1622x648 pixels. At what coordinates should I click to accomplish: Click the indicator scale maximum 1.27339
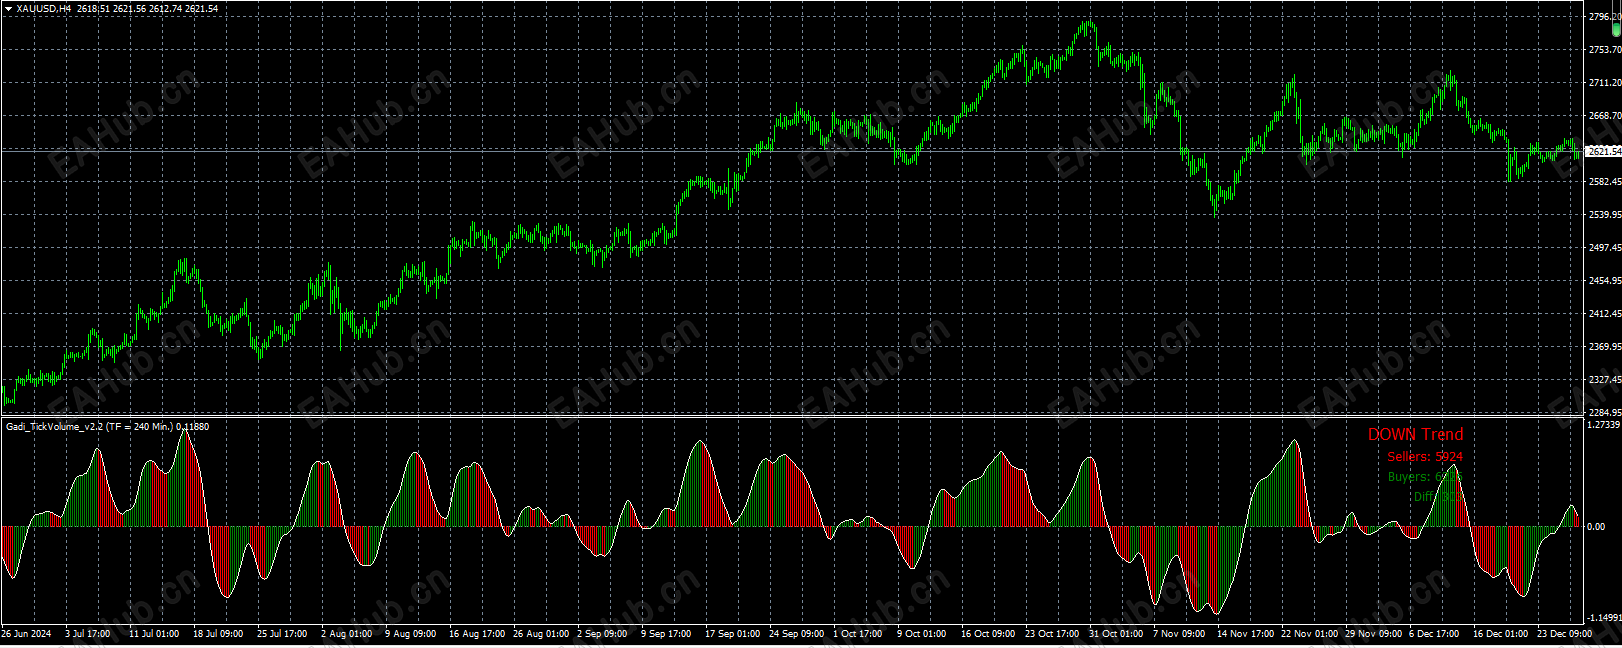(x=1604, y=425)
